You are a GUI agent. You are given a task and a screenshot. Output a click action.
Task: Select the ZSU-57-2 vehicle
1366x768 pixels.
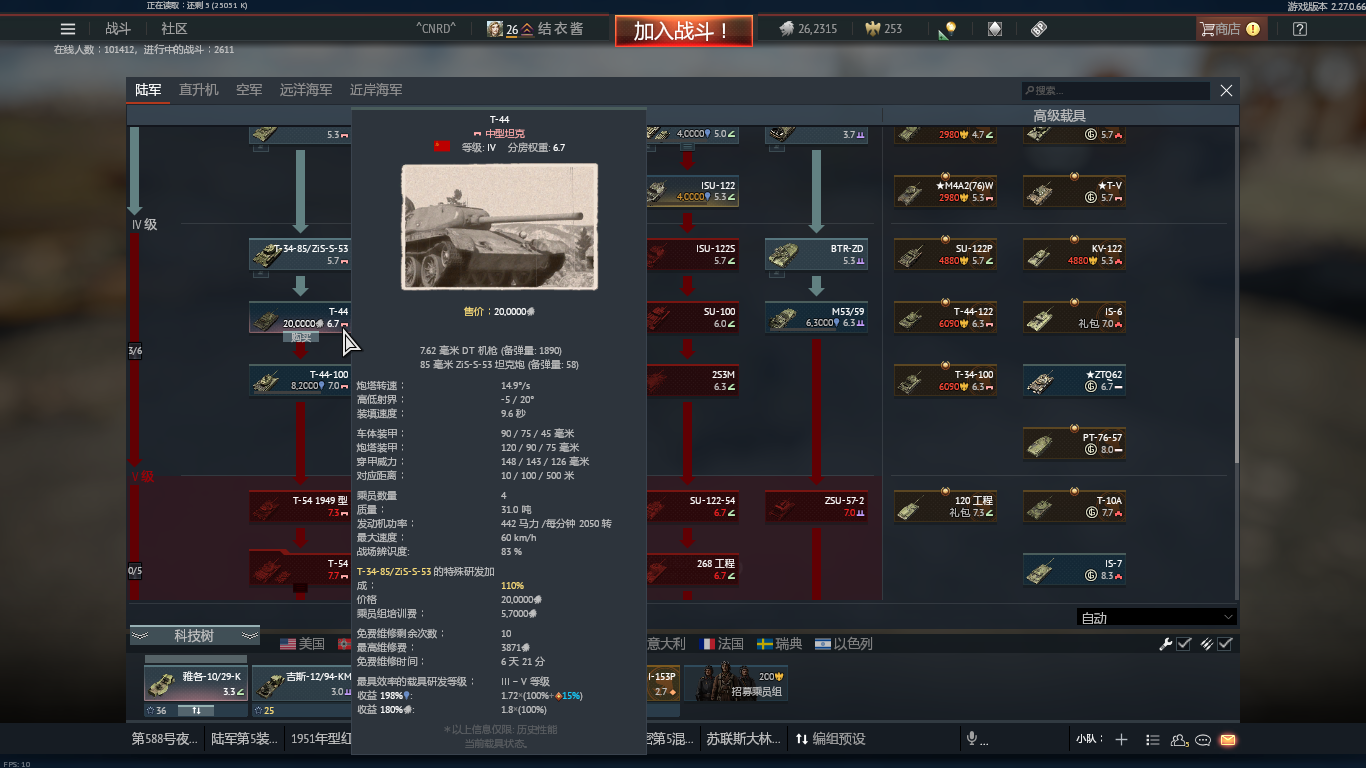(x=816, y=506)
